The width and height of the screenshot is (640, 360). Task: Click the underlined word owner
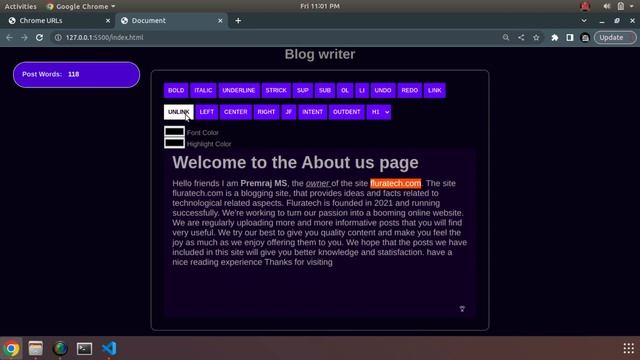point(318,183)
